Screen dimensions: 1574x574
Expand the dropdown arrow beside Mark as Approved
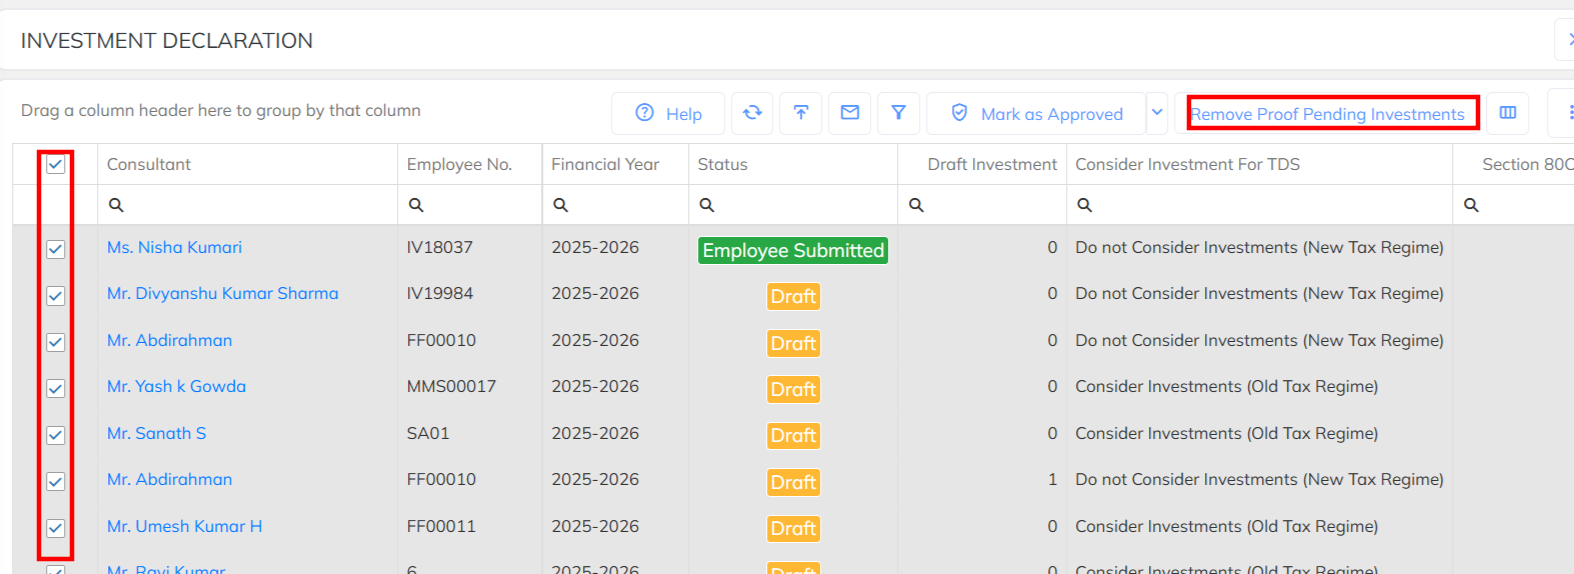[1157, 113]
